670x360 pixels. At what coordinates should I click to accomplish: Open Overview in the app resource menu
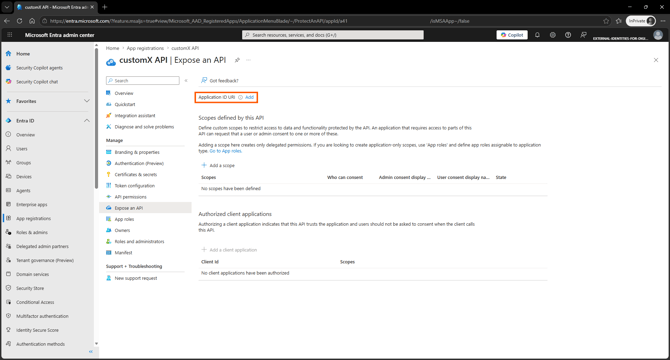(x=124, y=93)
